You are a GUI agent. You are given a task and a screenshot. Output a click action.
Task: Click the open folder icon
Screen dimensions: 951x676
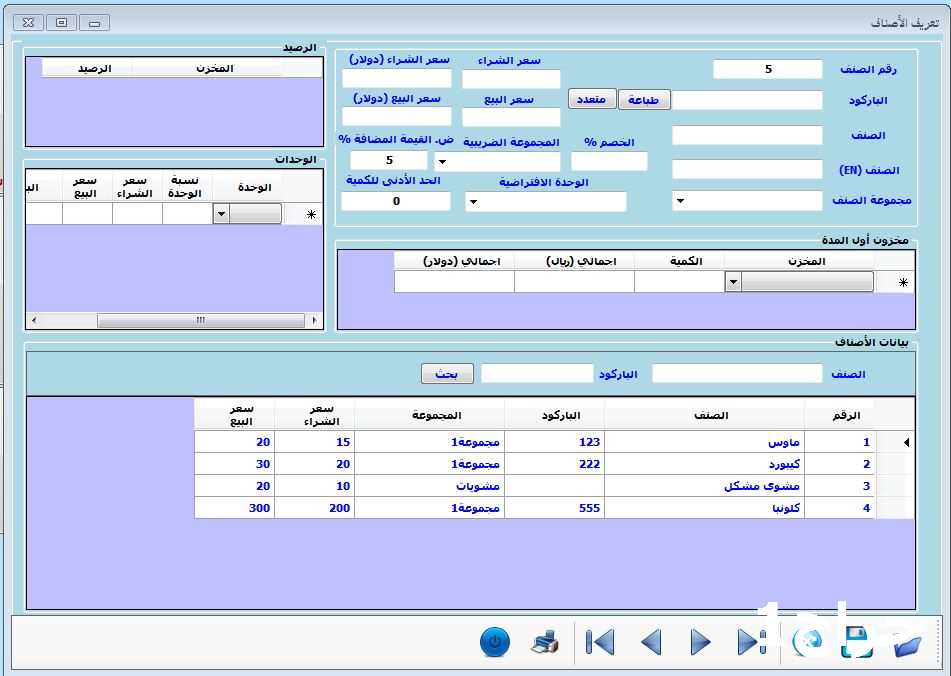click(x=907, y=644)
